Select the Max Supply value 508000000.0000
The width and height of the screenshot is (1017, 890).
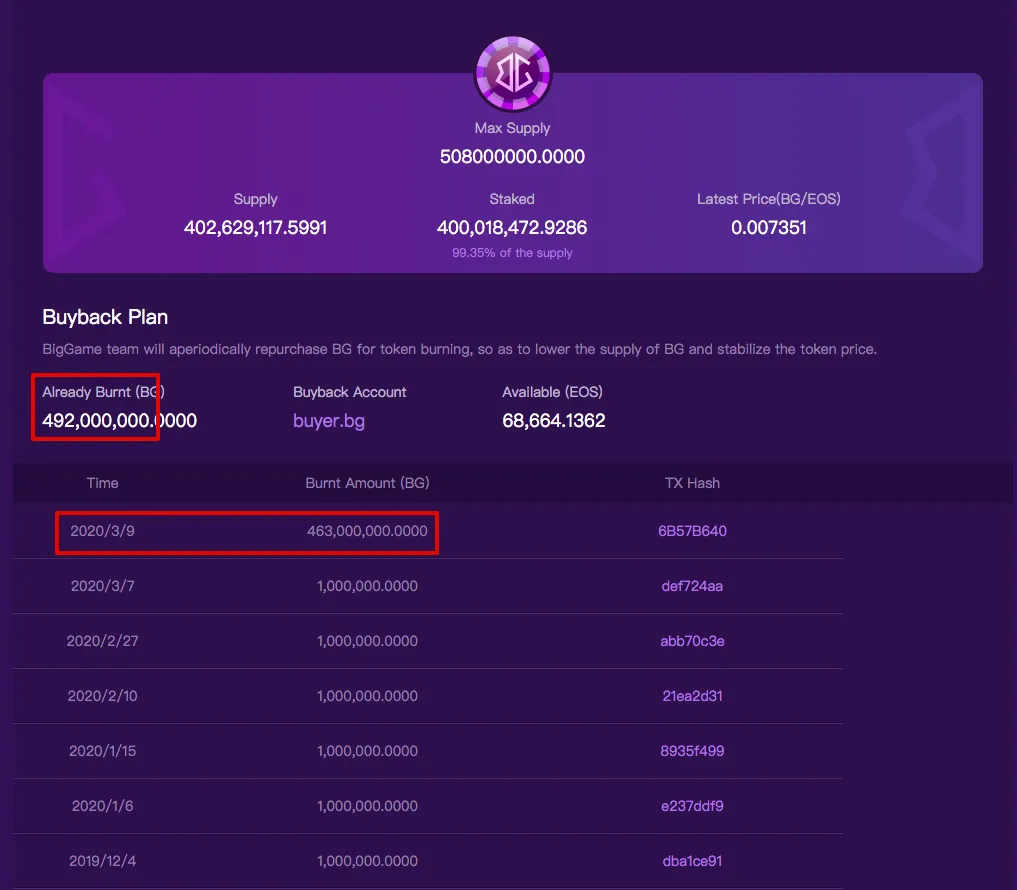coord(512,156)
